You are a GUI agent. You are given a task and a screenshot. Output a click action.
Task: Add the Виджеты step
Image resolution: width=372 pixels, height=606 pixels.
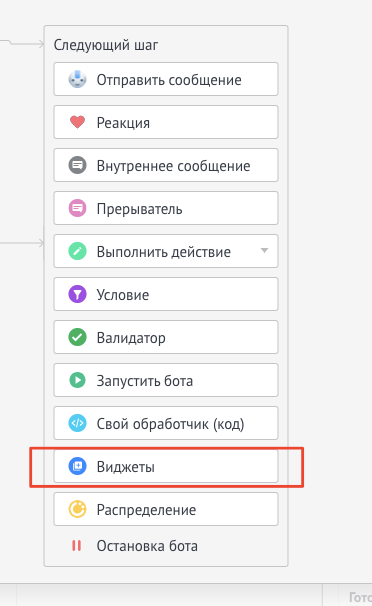click(x=166, y=466)
